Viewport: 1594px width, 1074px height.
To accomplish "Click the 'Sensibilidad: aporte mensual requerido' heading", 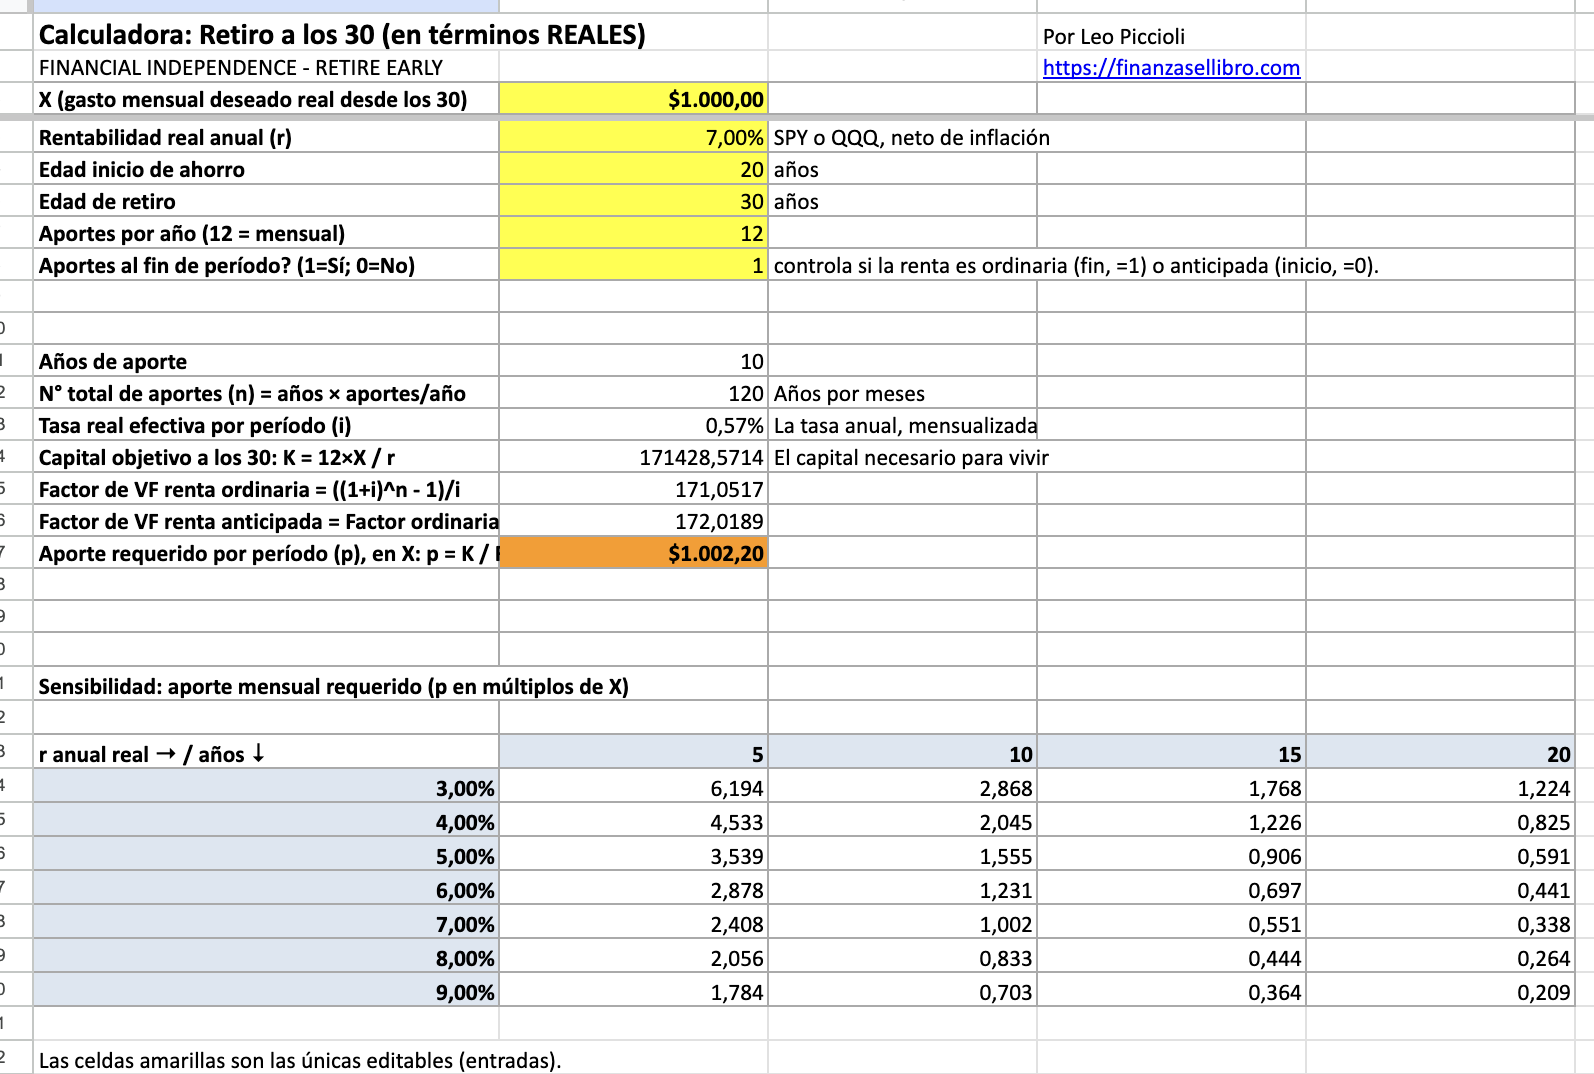I will (x=334, y=686).
